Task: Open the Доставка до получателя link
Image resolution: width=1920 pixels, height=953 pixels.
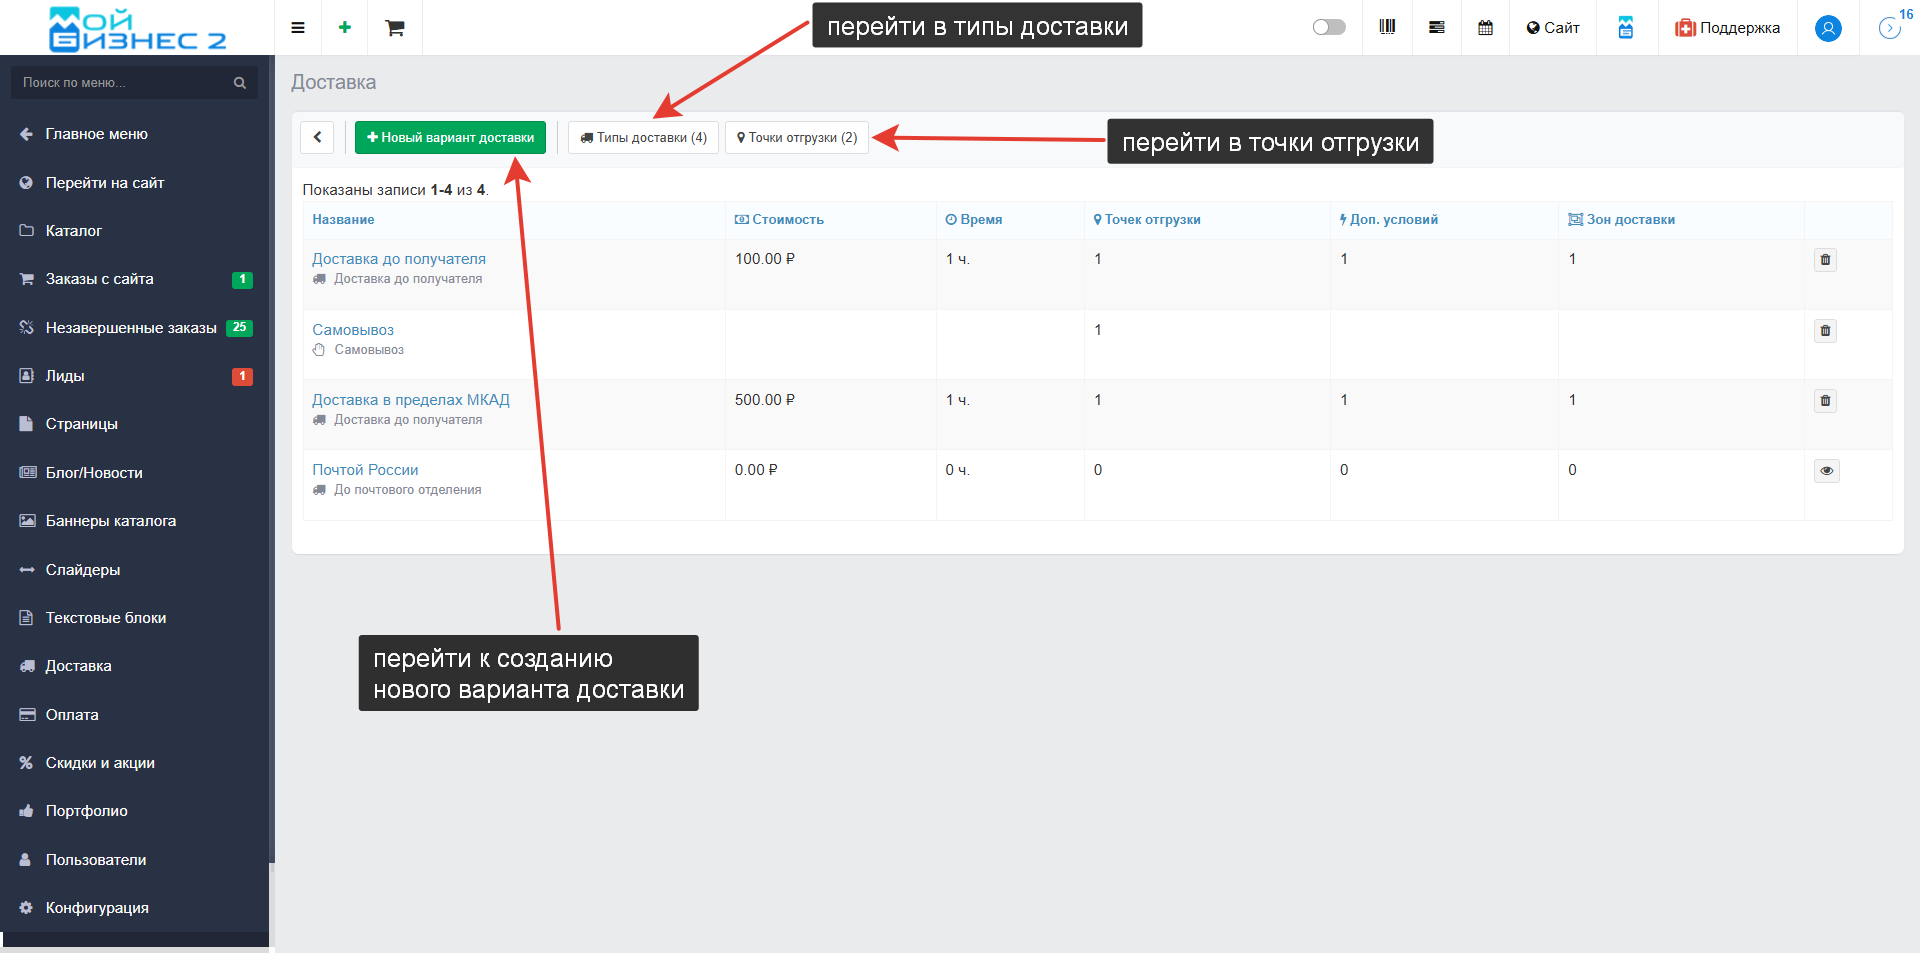Action: click(x=398, y=259)
